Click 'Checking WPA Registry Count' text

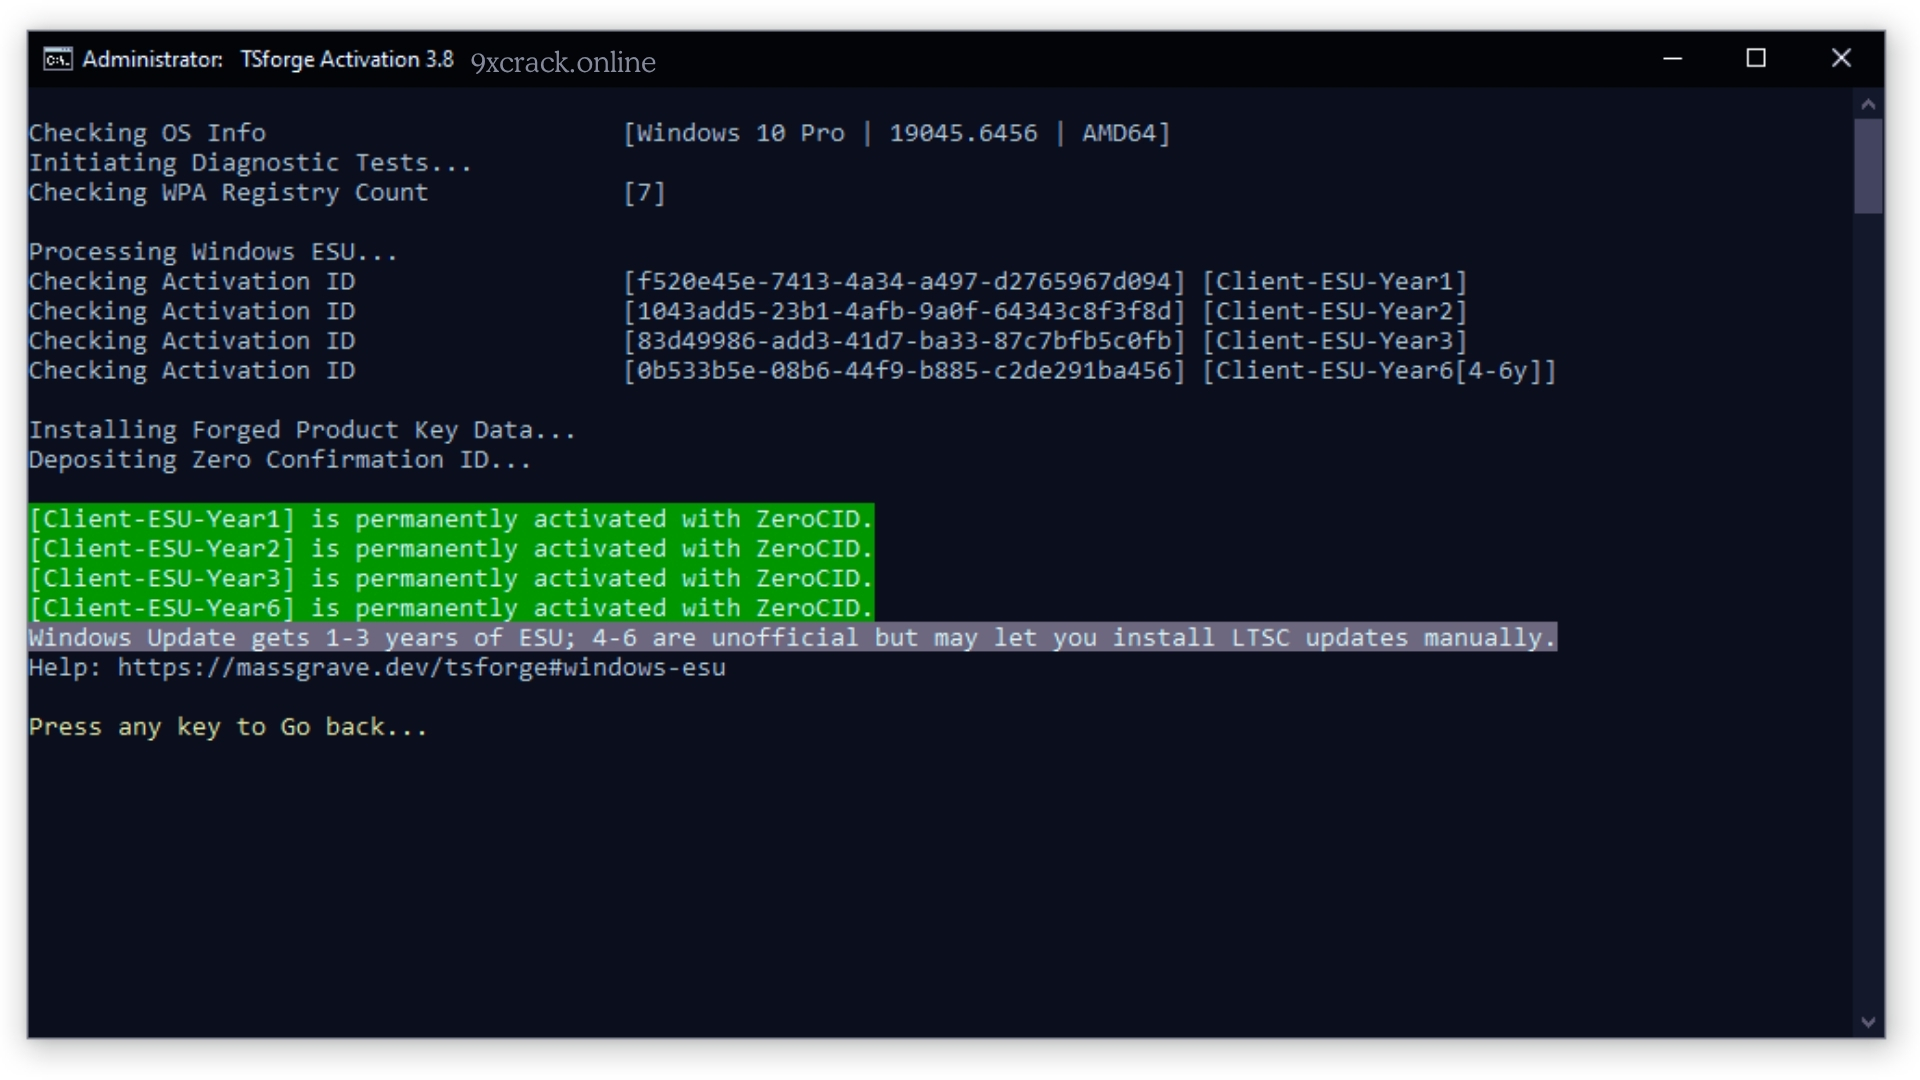[x=228, y=193]
